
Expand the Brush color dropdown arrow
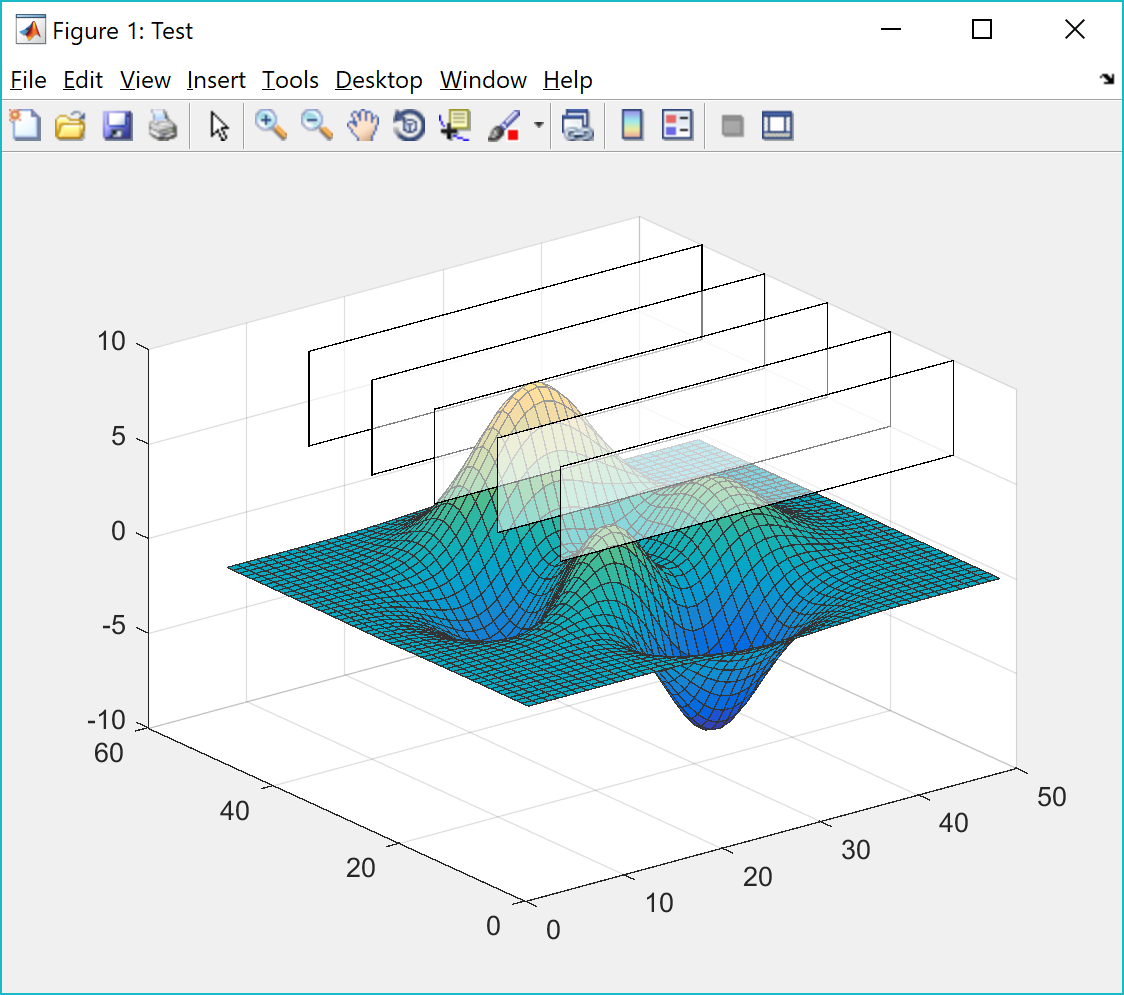(x=539, y=126)
